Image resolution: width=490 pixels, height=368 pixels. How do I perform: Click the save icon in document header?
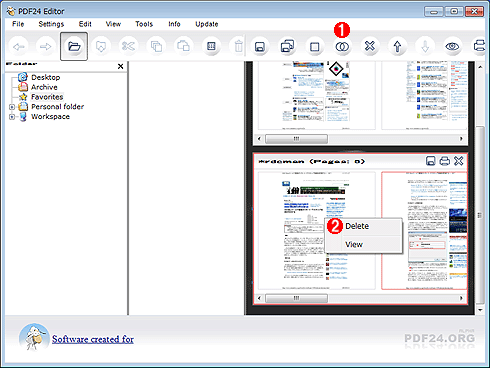pyautogui.click(x=430, y=161)
